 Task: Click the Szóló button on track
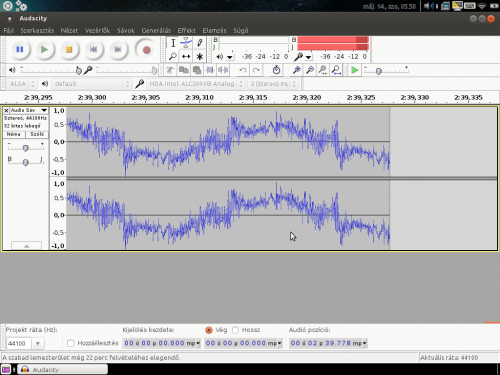pos(37,134)
